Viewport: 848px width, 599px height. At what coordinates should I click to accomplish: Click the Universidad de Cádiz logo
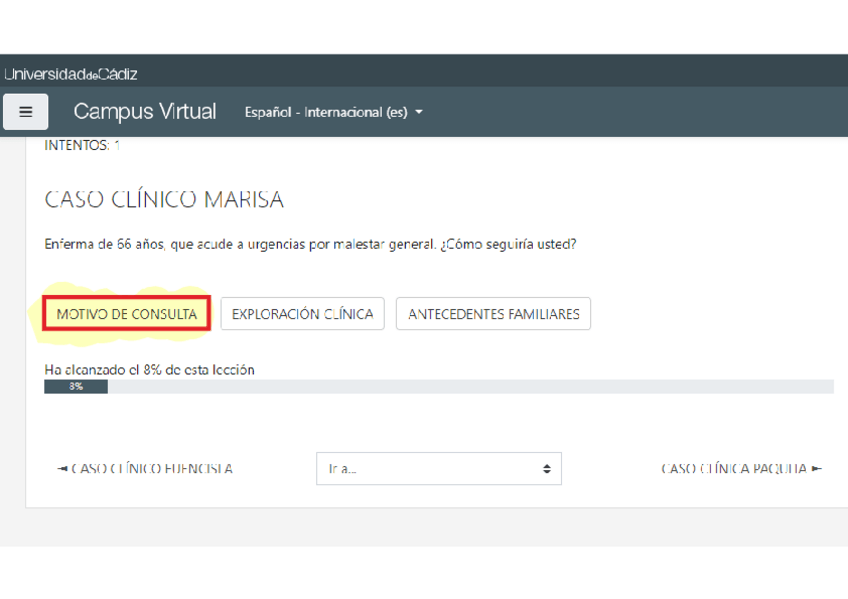pos(71,74)
